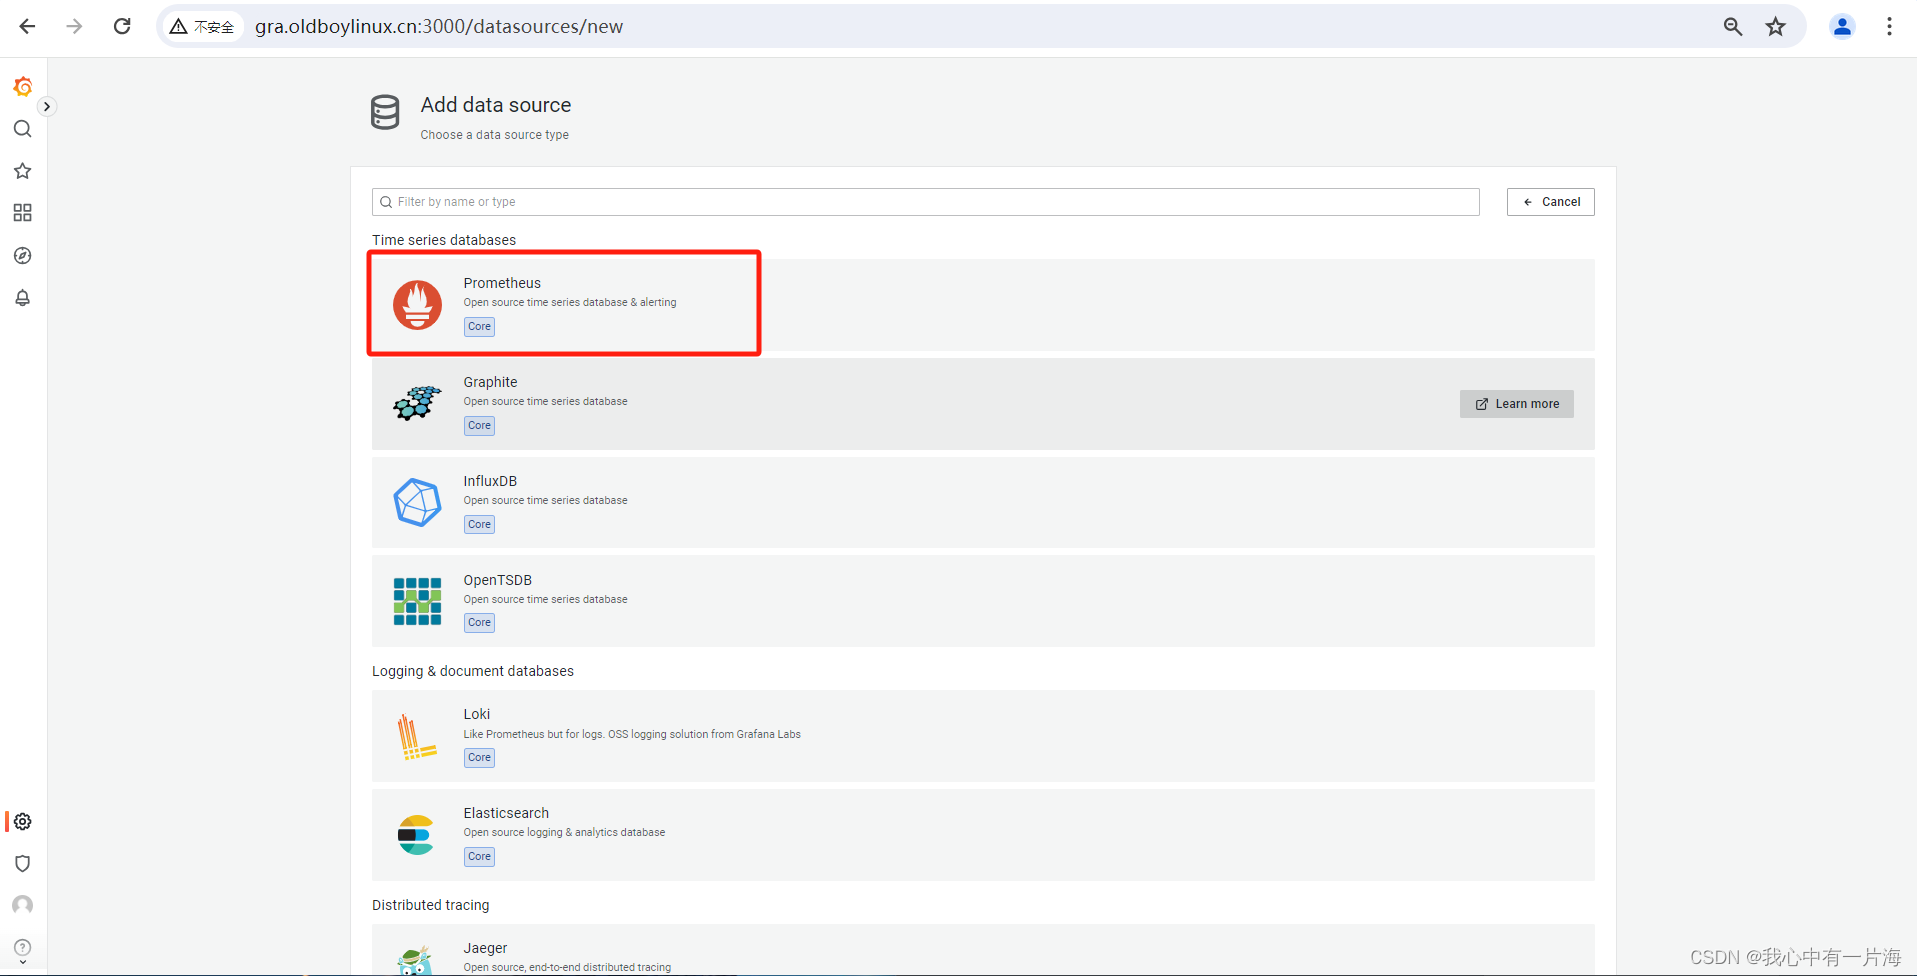Select the Jaeger mascot icon
This screenshot has width=1917, height=976.
[x=415, y=962]
